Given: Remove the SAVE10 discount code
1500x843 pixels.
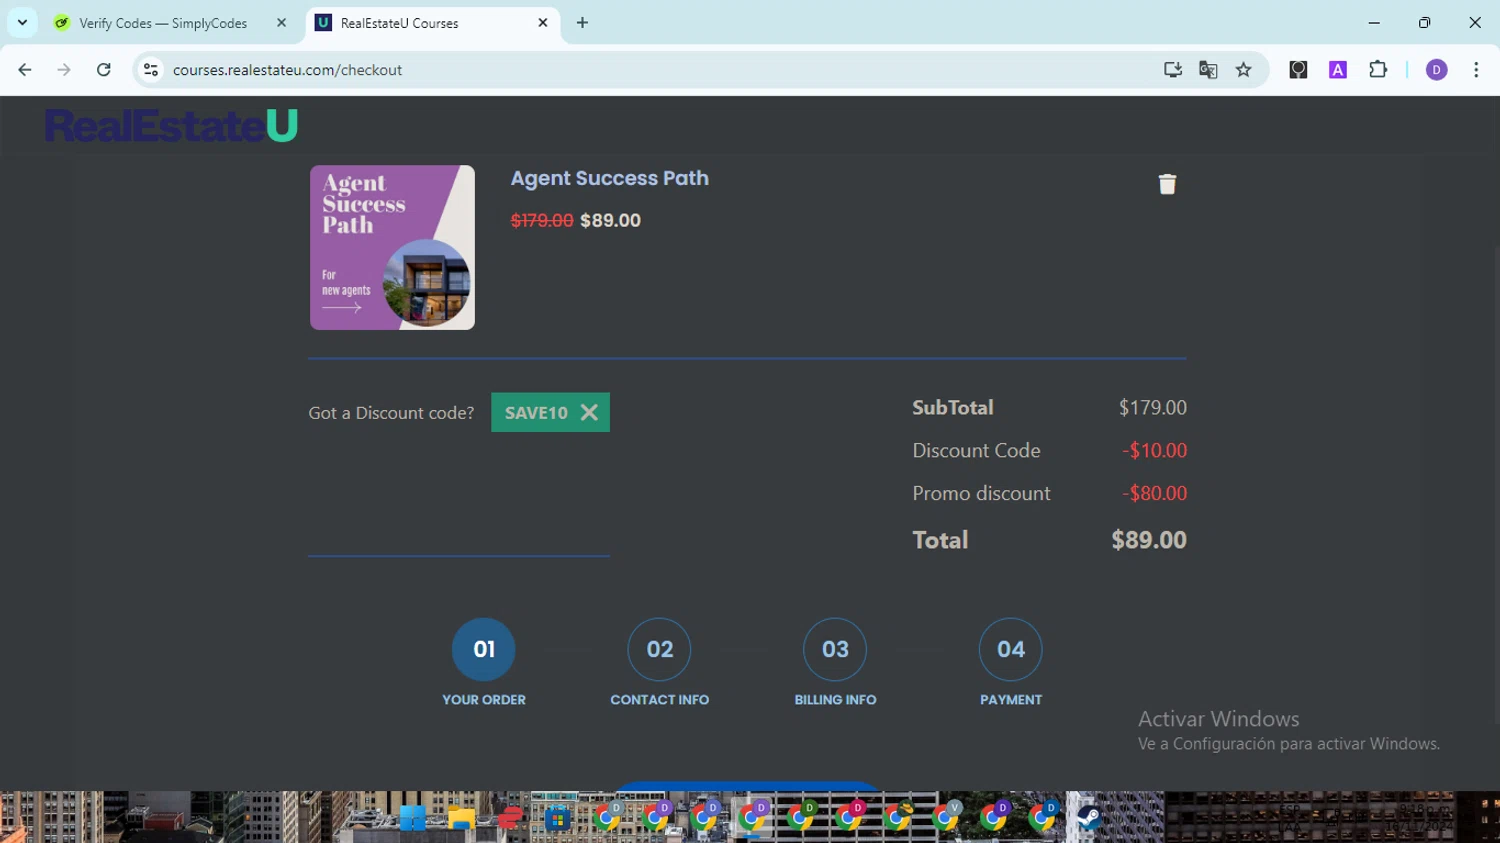Looking at the screenshot, I should [x=589, y=412].
